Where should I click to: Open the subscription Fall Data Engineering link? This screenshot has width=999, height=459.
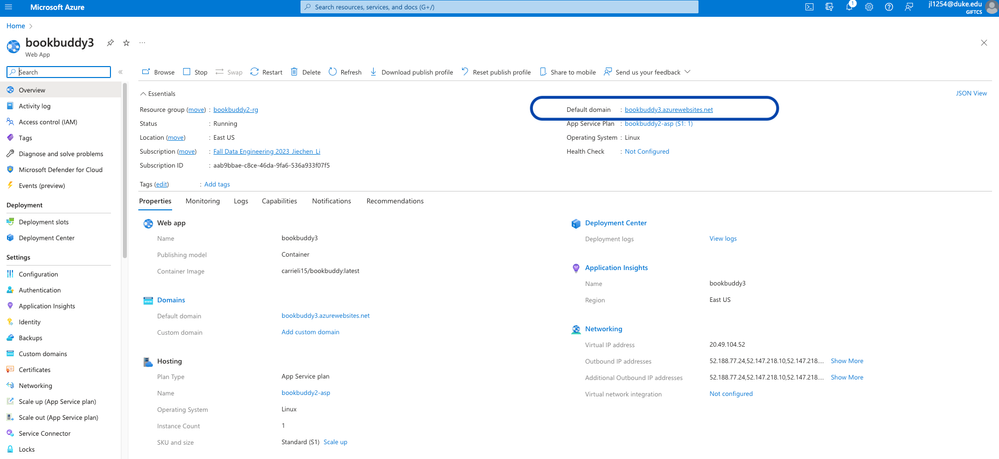pos(267,152)
